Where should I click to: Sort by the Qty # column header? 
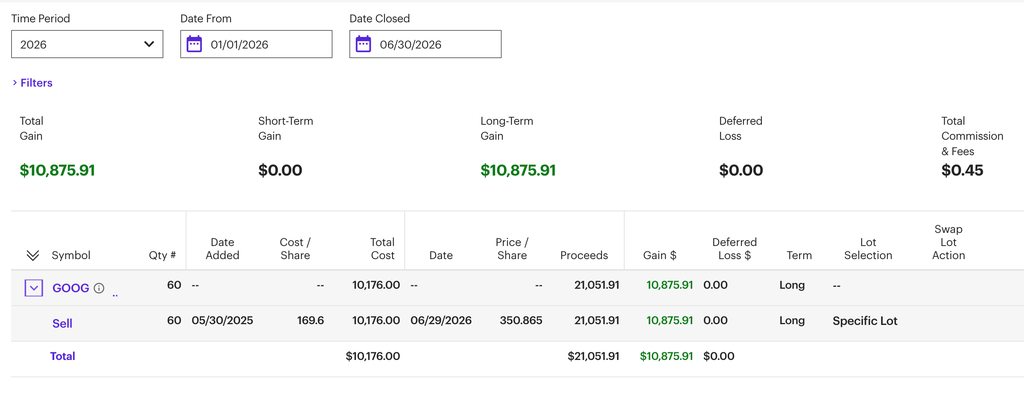point(162,255)
